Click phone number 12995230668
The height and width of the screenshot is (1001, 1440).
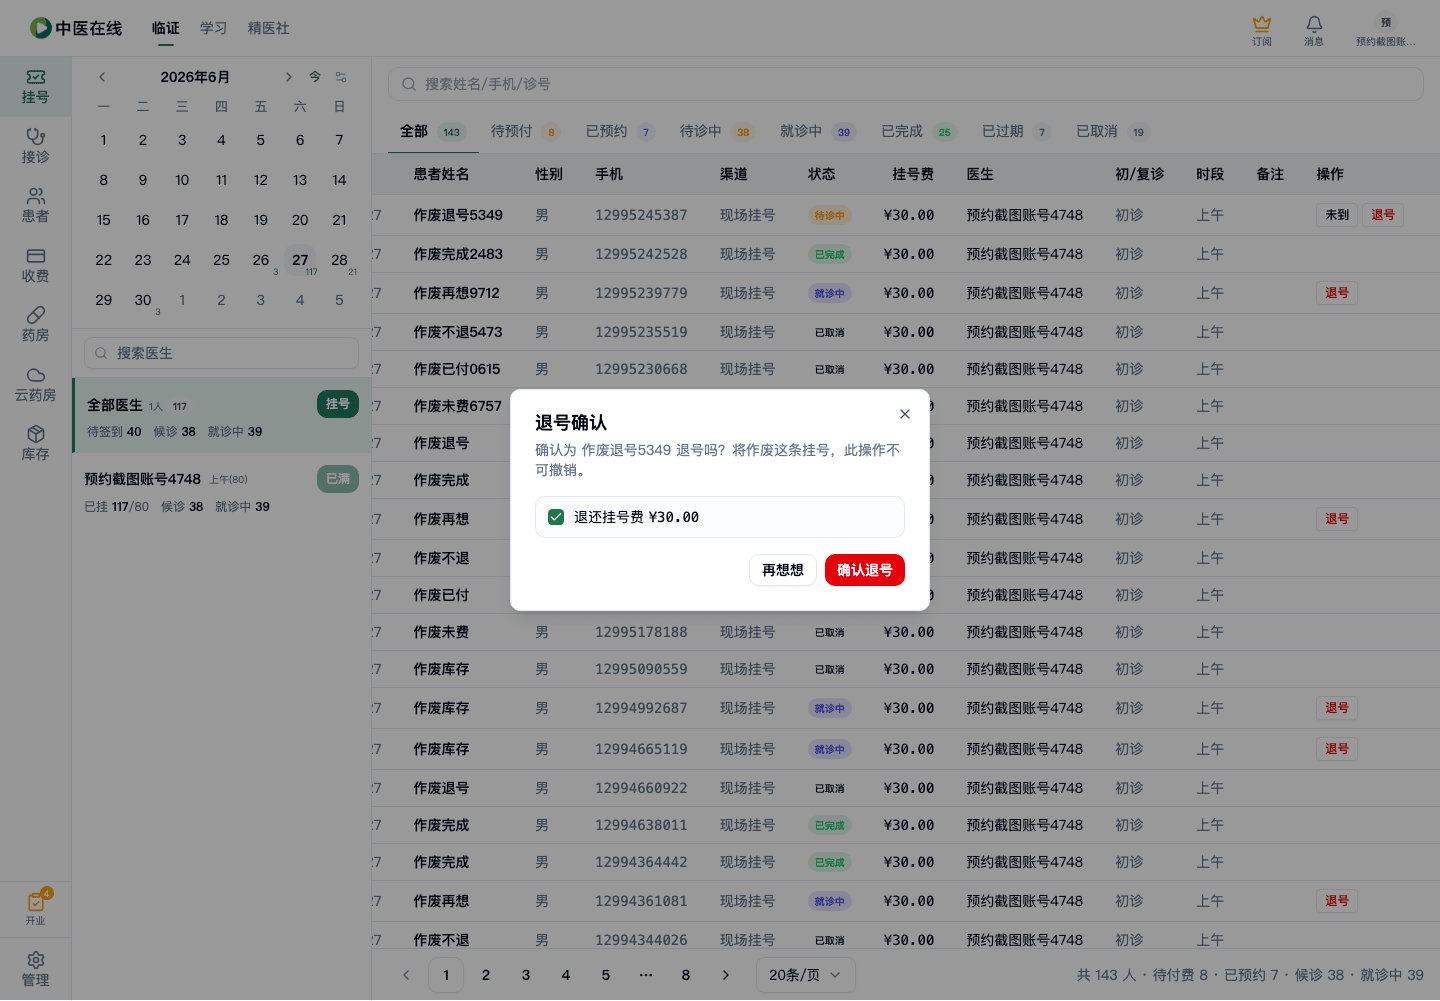pos(641,369)
